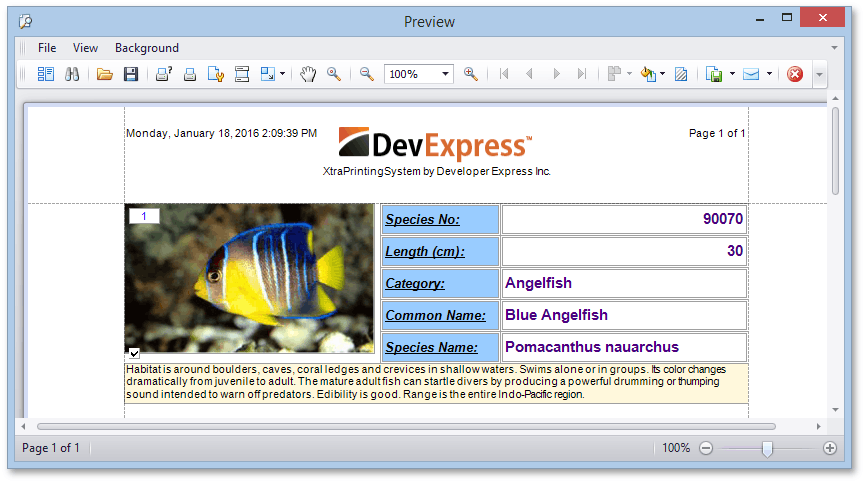
Task: Click the Send via E-Mail envelope icon
Action: point(751,74)
